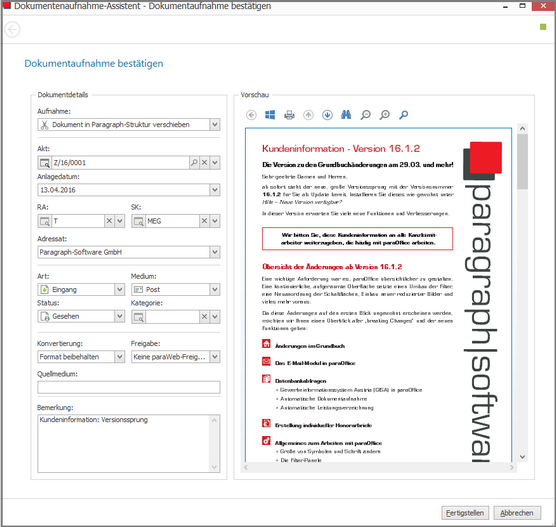Go to previous page in preview
The height and width of the screenshot is (527, 556).
(308, 115)
